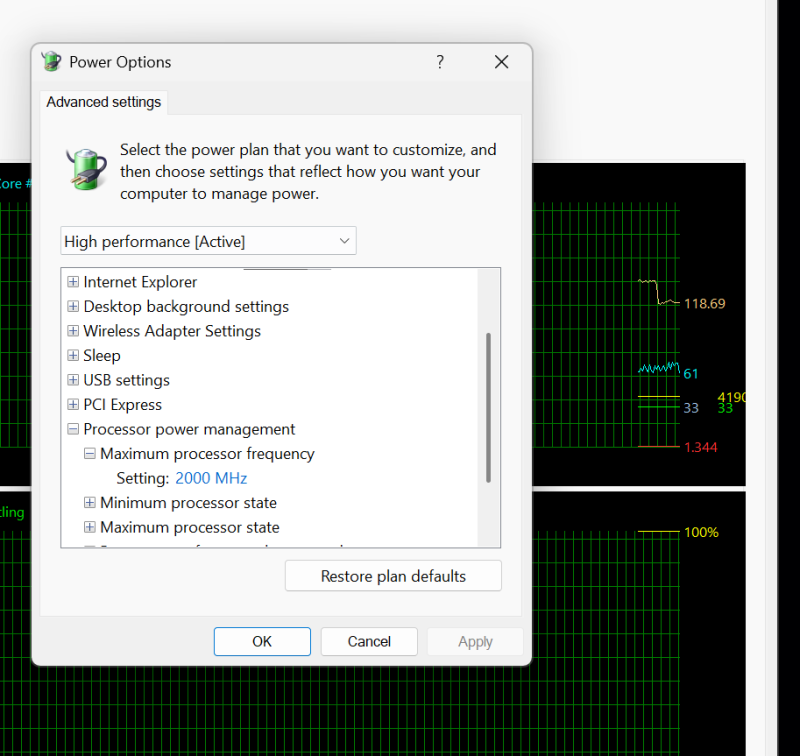Select Maximum processor frequency label
800x756 pixels.
click(207, 453)
